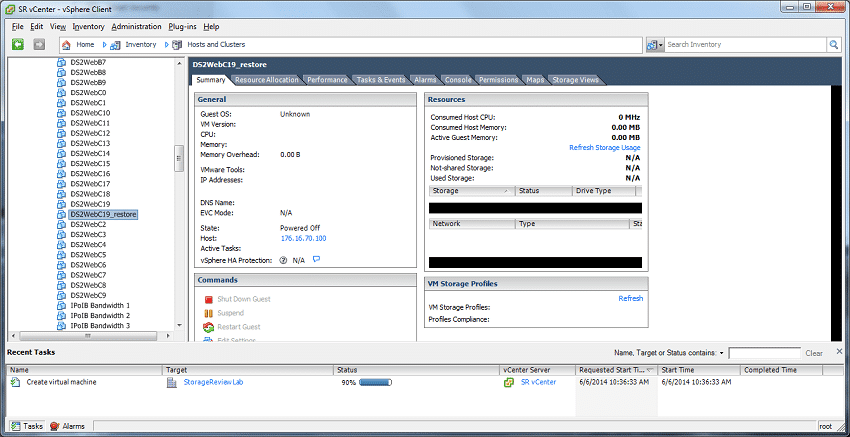
Task: Open the Administration menu
Action: [x=136, y=27]
